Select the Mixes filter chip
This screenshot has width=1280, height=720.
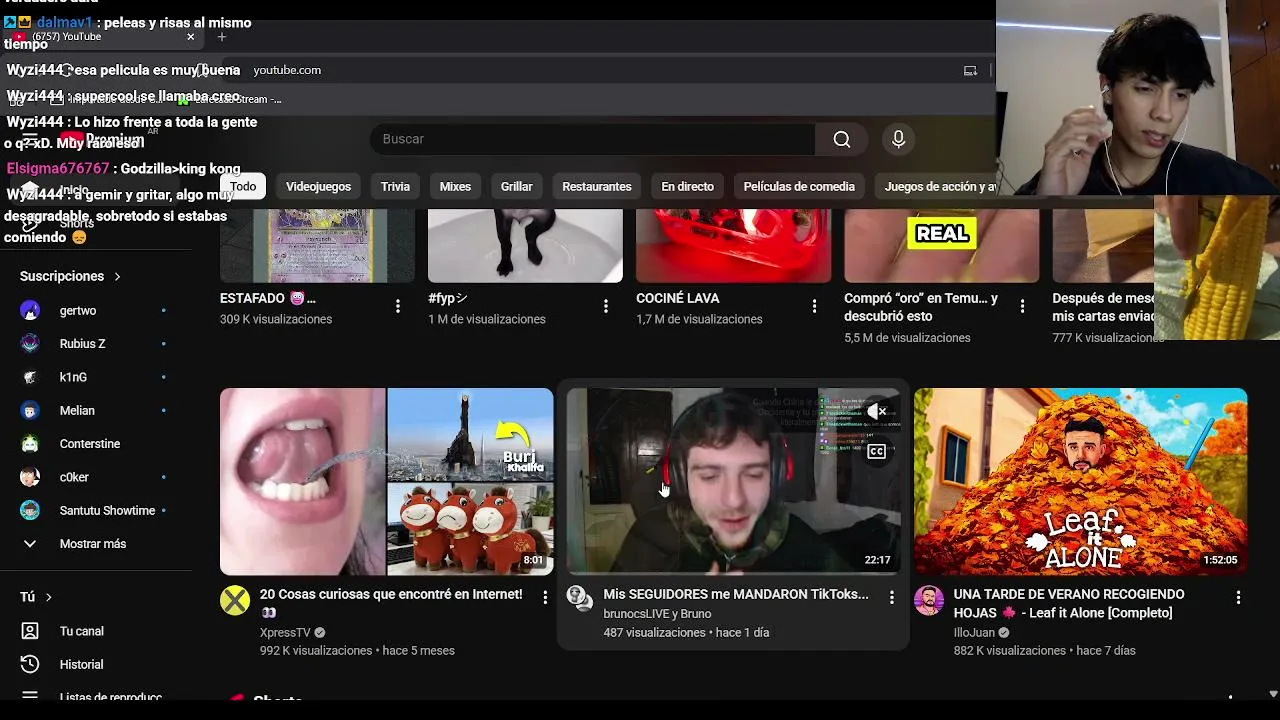click(455, 186)
